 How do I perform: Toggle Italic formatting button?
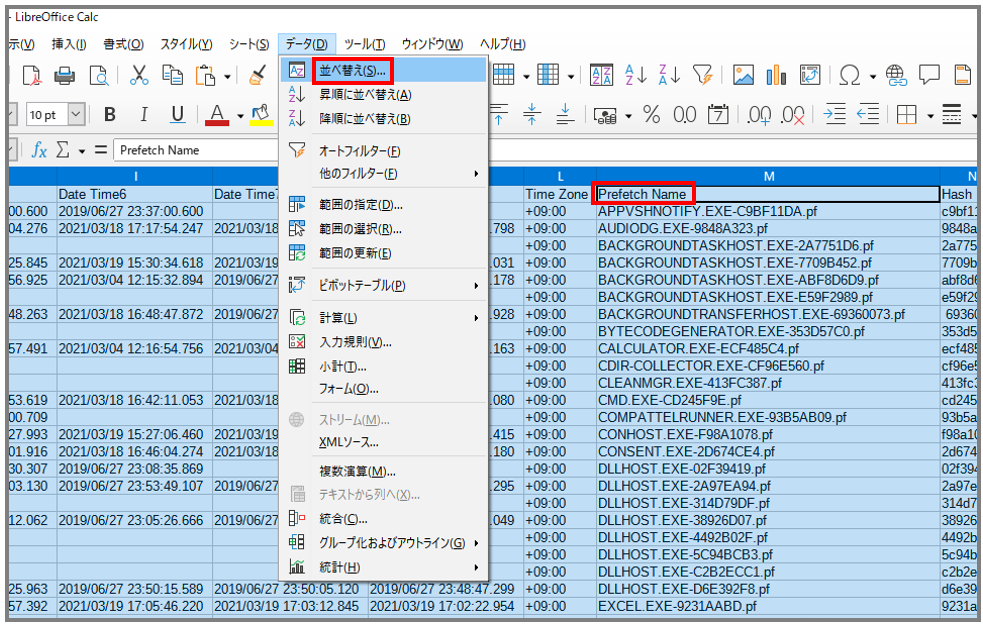tap(144, 115)
